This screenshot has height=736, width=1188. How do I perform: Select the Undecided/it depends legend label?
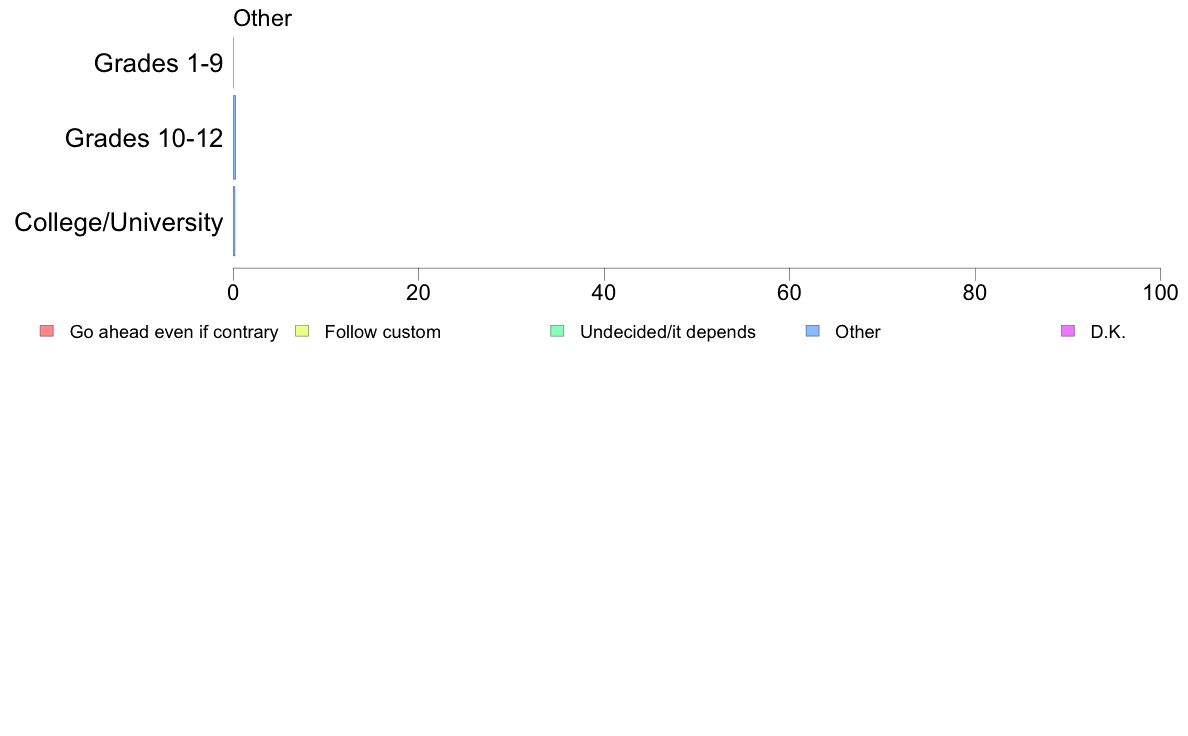667,332
